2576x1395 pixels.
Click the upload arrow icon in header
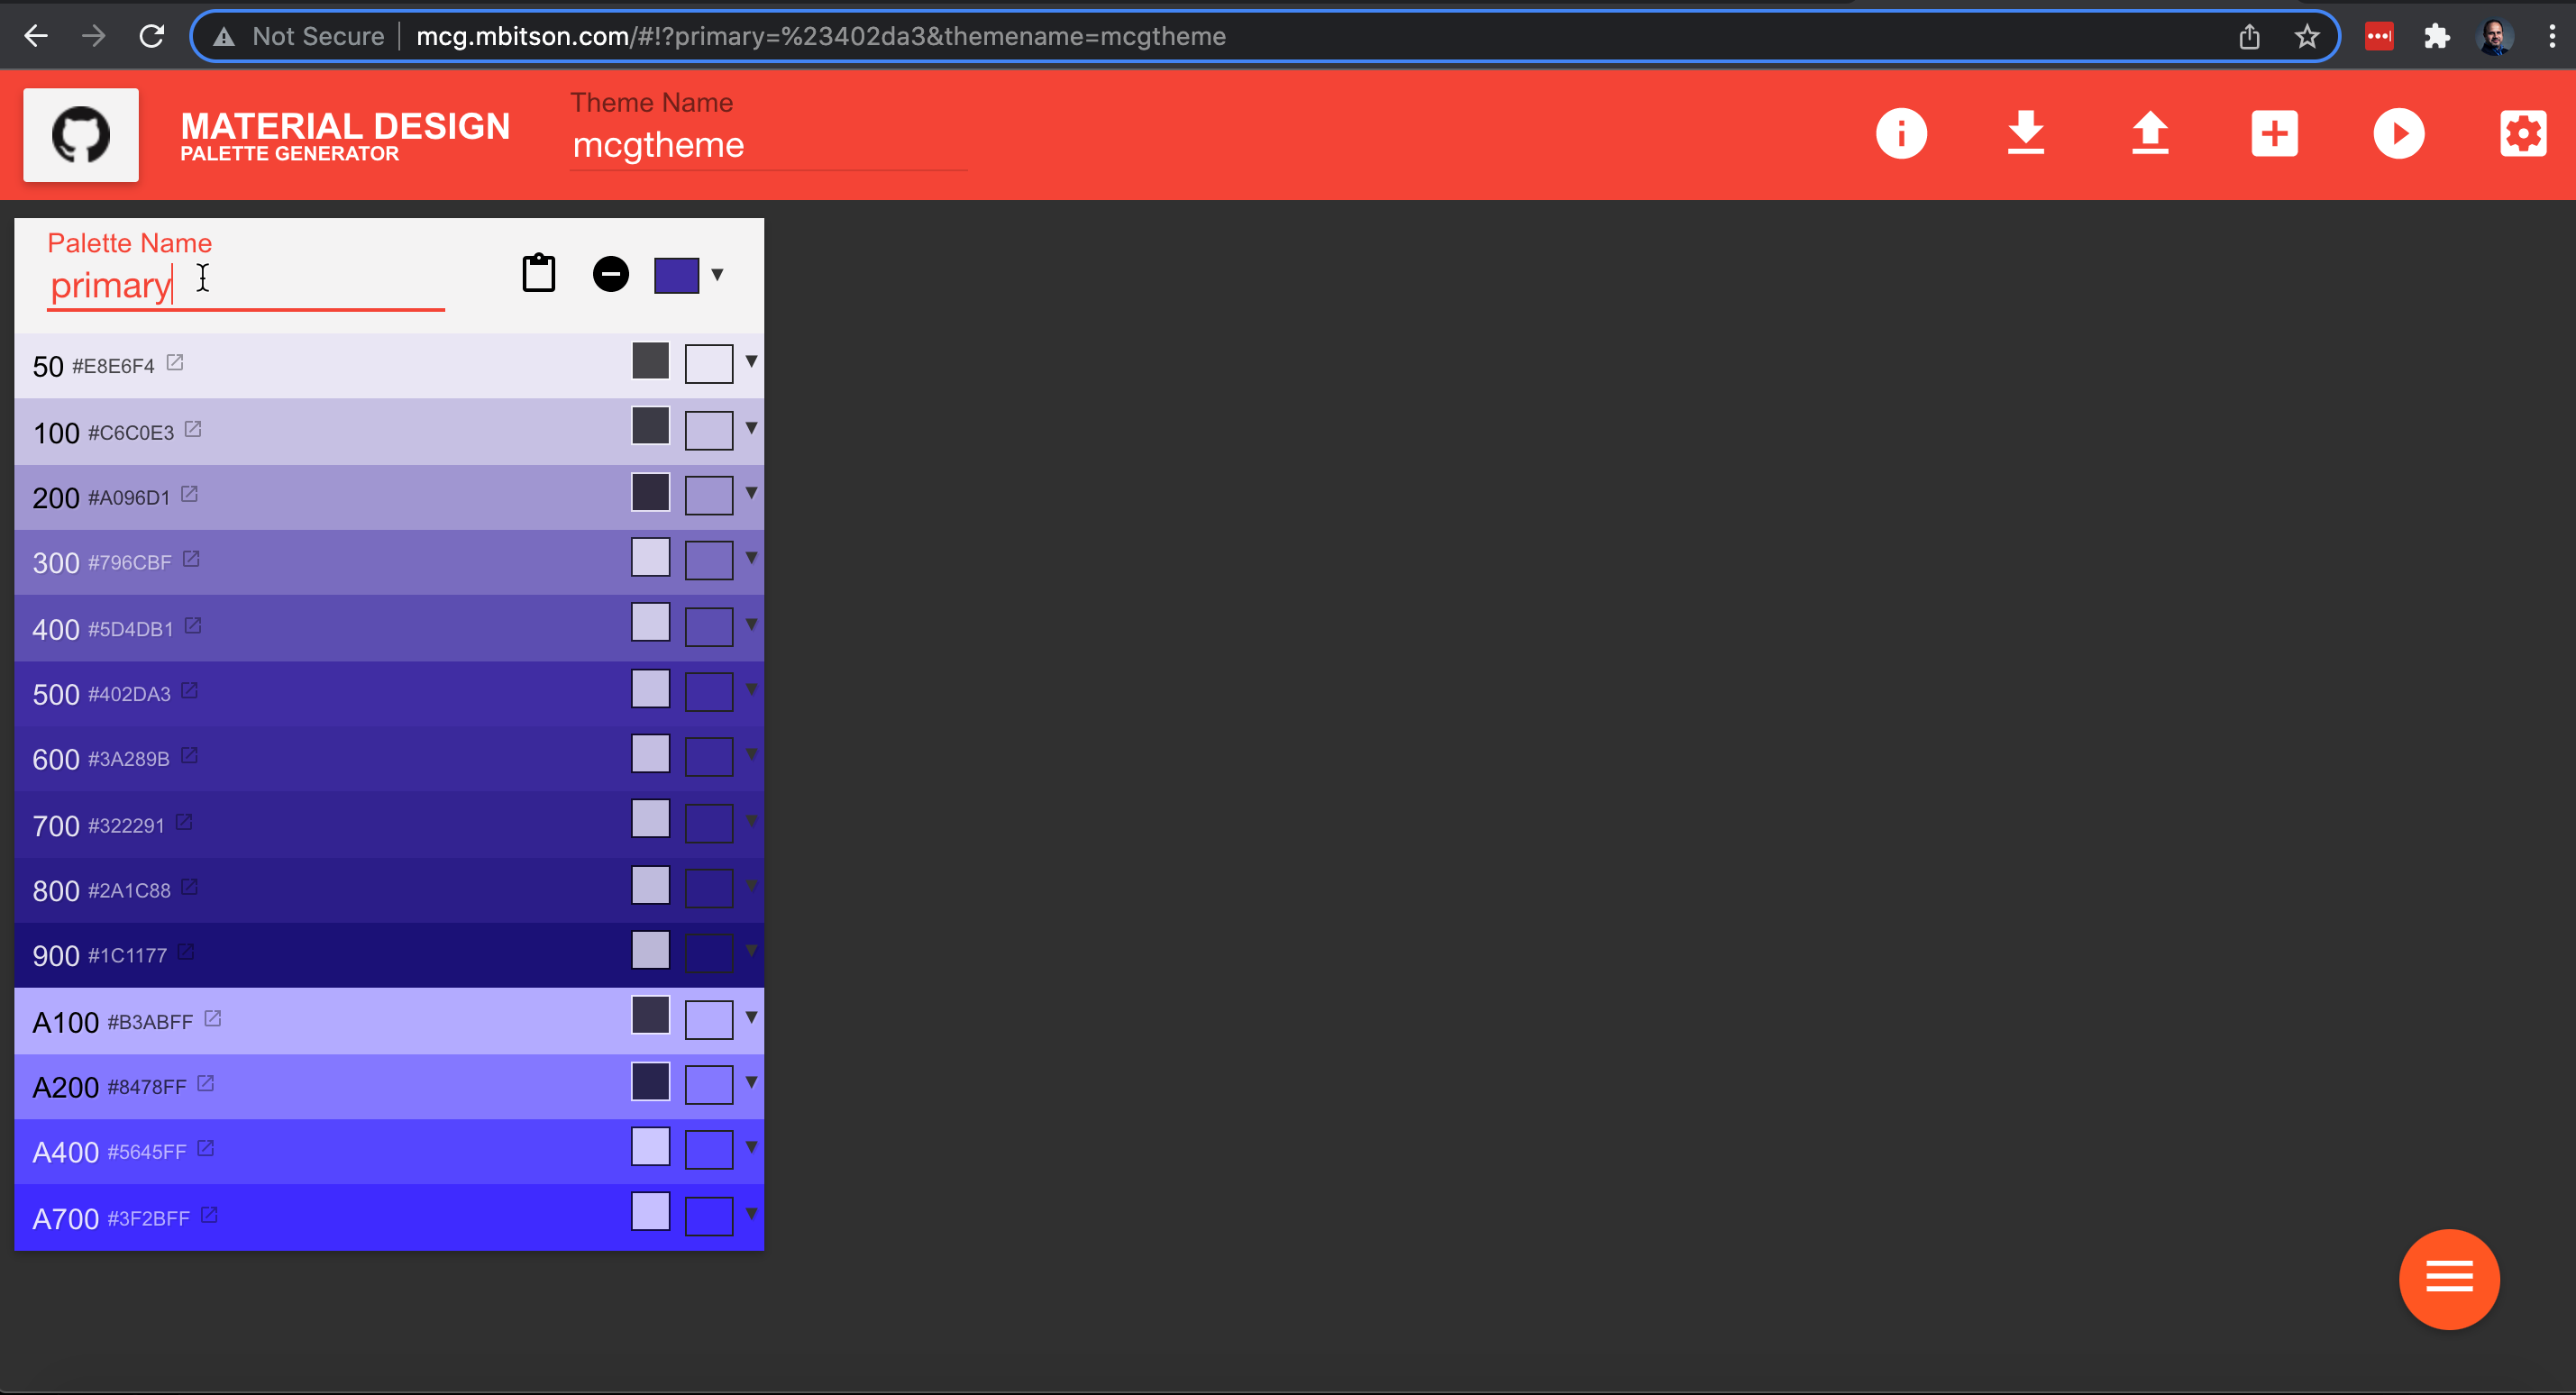(x=2150, y=134)
